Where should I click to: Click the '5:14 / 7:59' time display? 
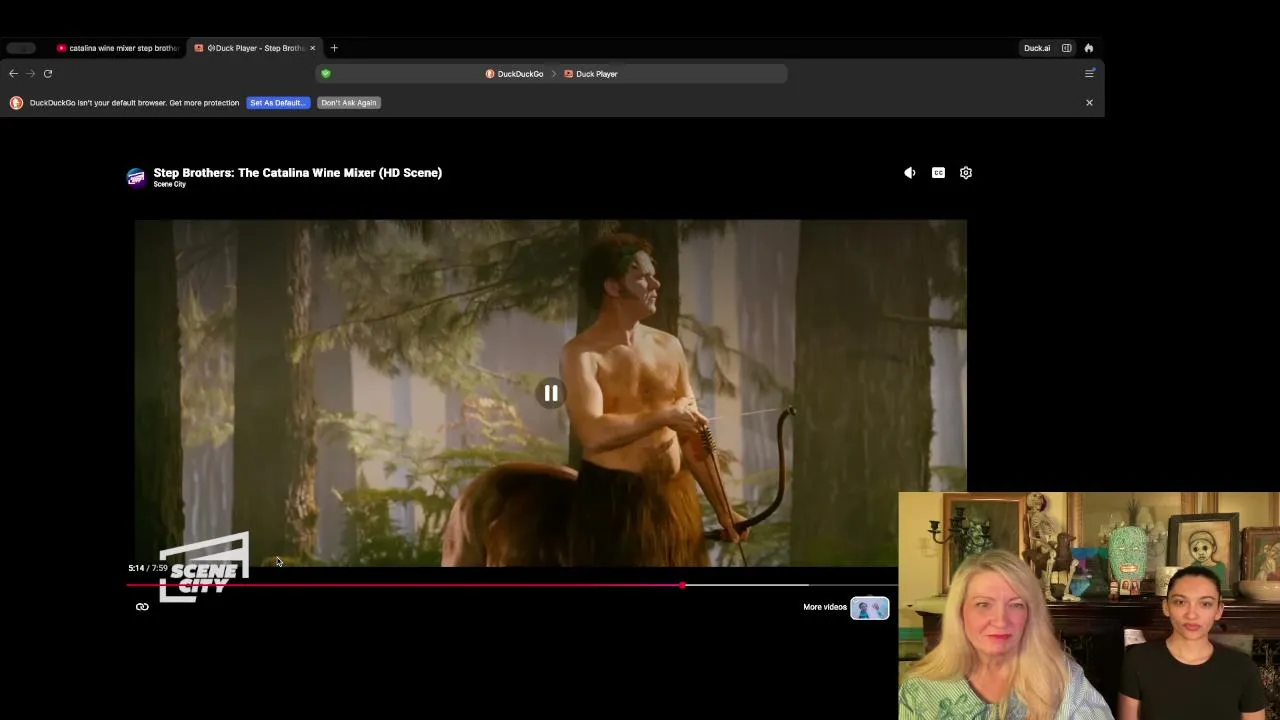click(148, 568)
